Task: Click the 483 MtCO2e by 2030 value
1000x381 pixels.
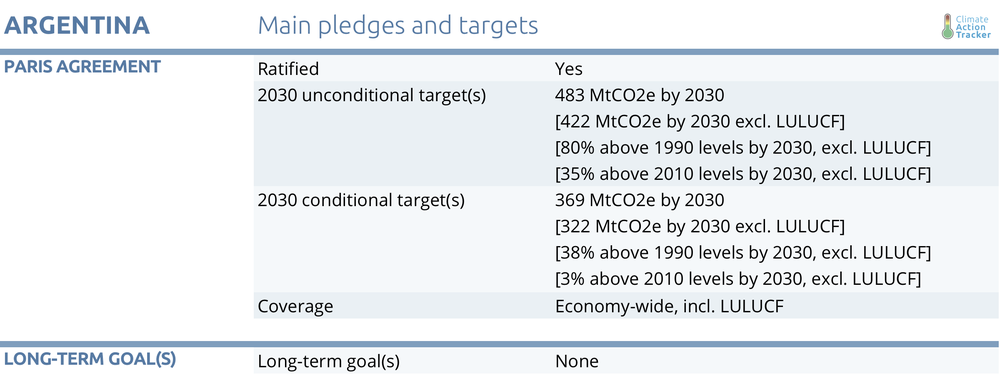Action: pyautogui.click(x=640, y=95)
